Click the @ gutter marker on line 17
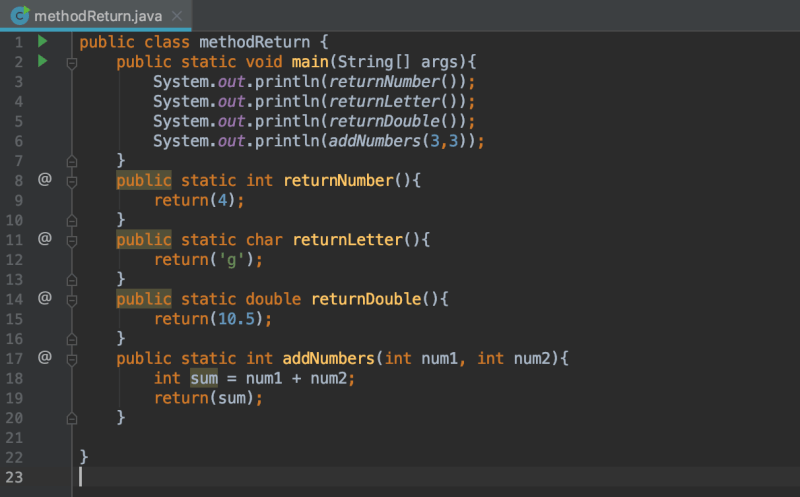 click(45, 357)
